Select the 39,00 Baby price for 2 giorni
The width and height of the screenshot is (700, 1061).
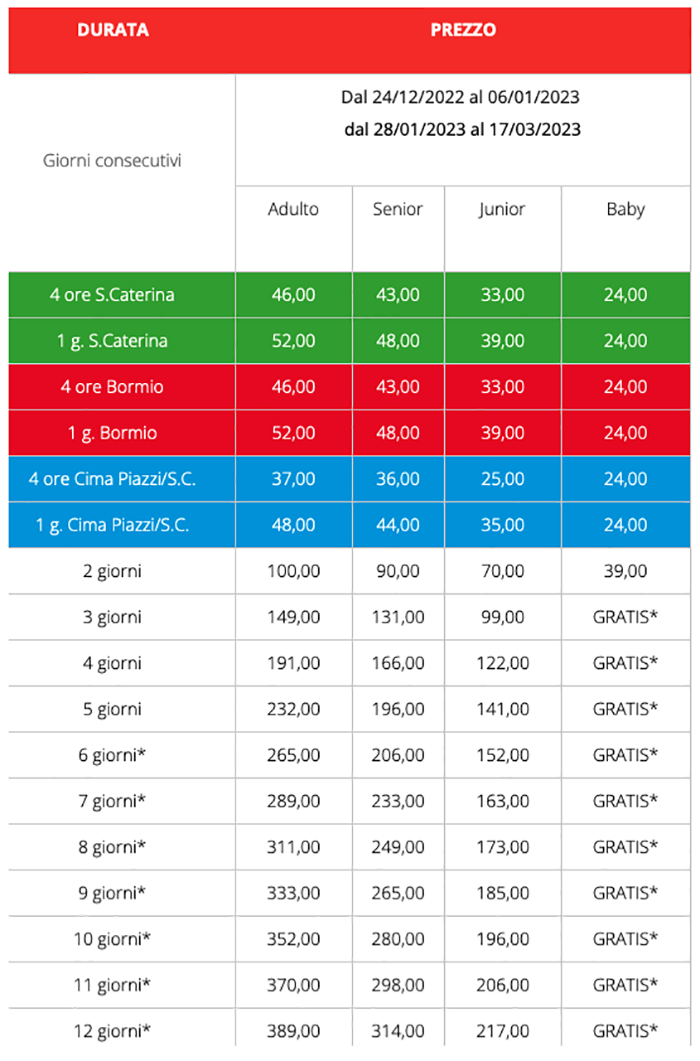click(625, 571)
